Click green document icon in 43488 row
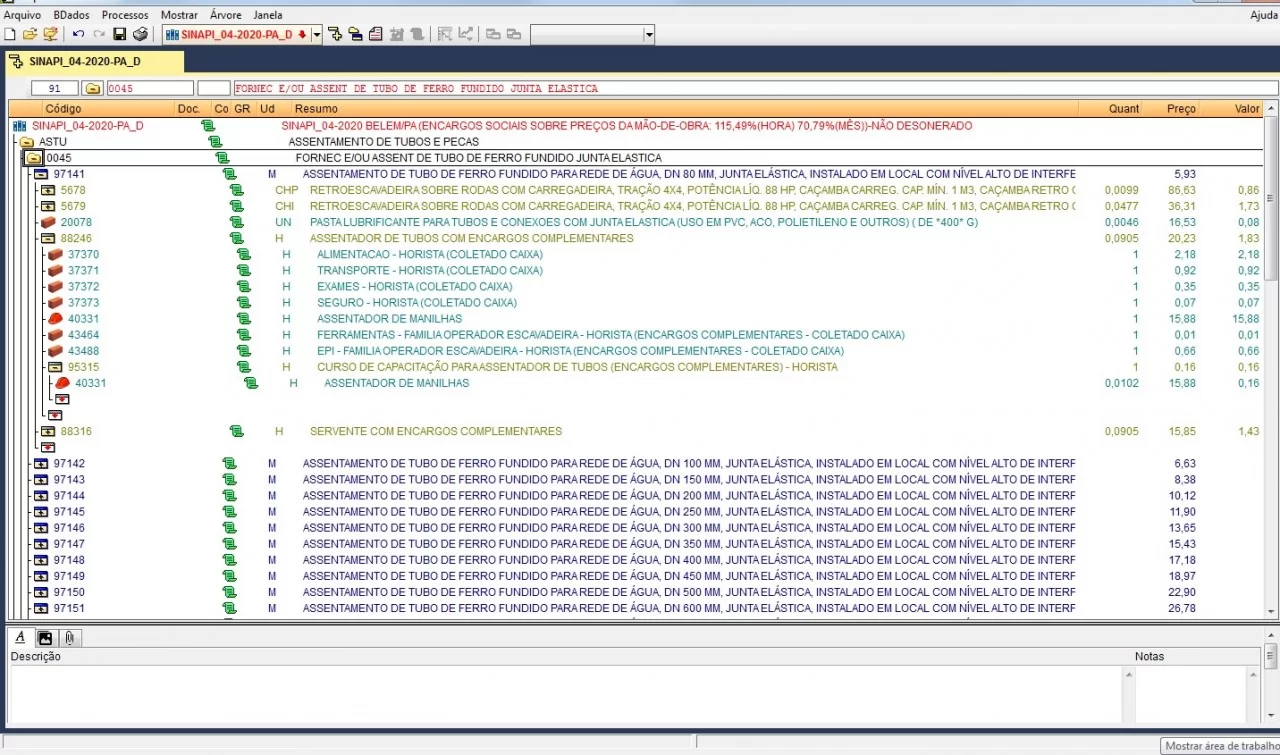The height and width of the screenshot is (755, 1280). (x=243, y=351)
